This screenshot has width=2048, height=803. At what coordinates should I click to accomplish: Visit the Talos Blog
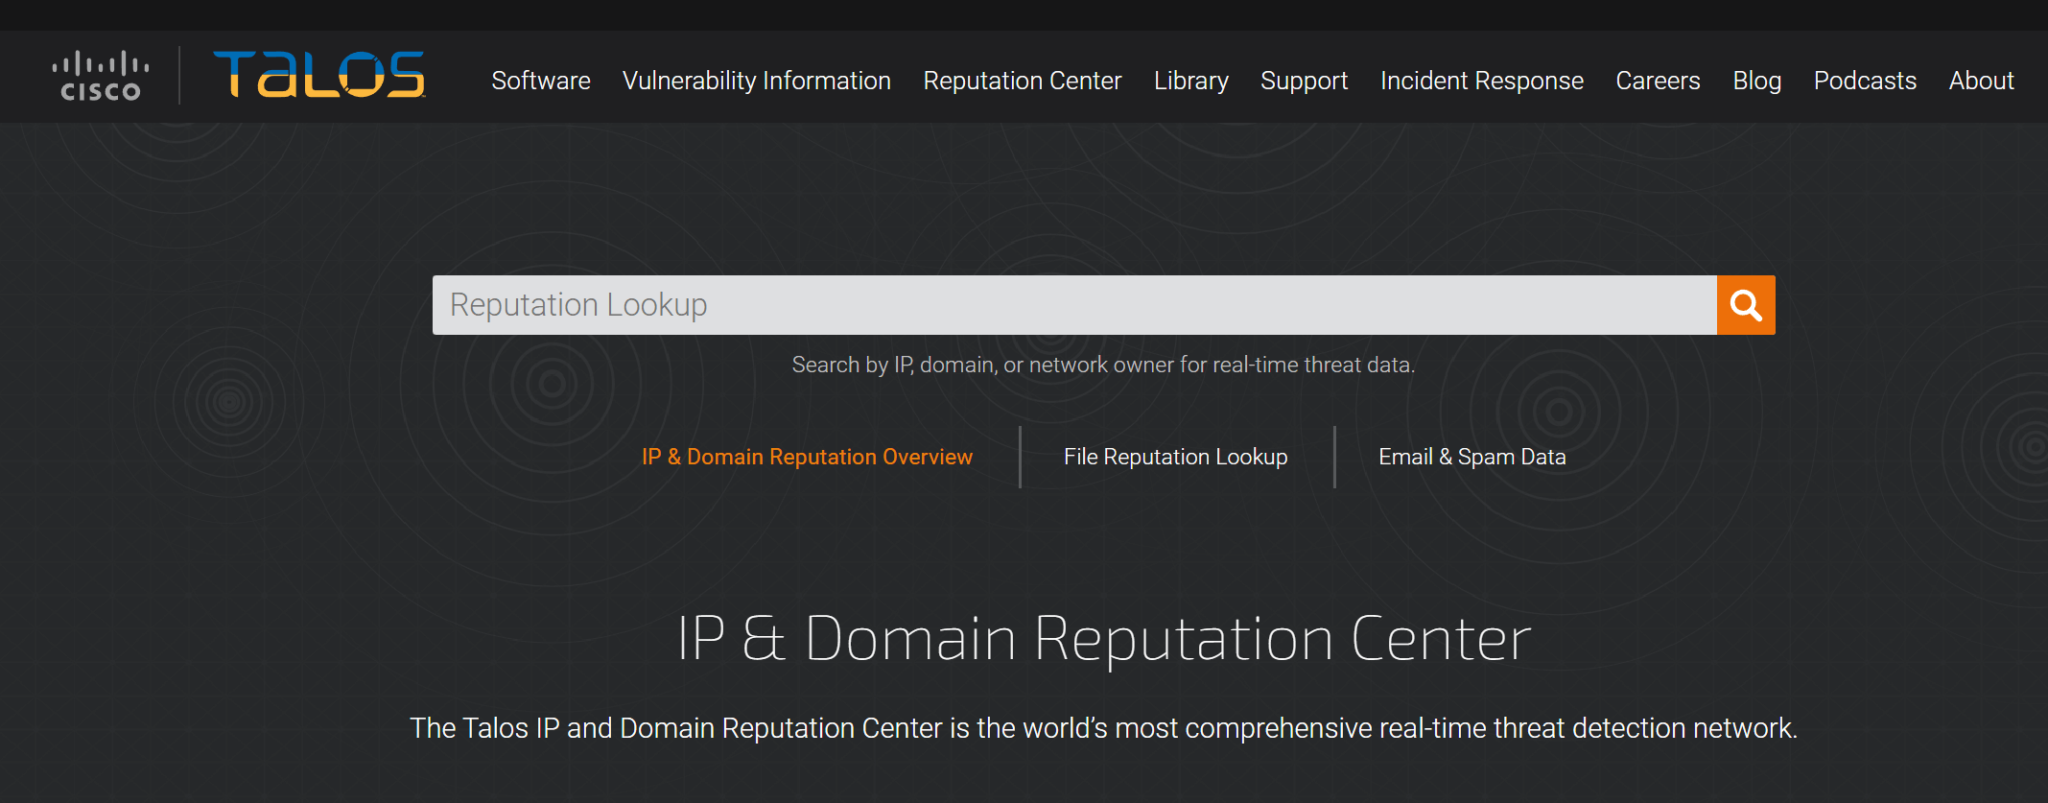click(x=1756, y=81)
